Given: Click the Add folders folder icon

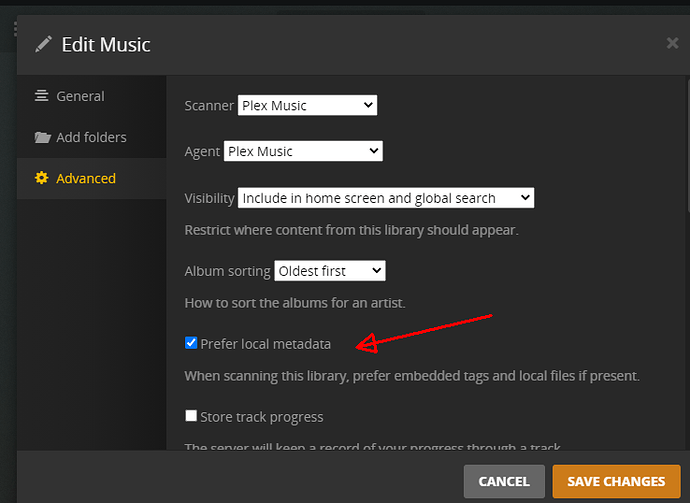Looking at the screenshot, I should pos(42,137).
